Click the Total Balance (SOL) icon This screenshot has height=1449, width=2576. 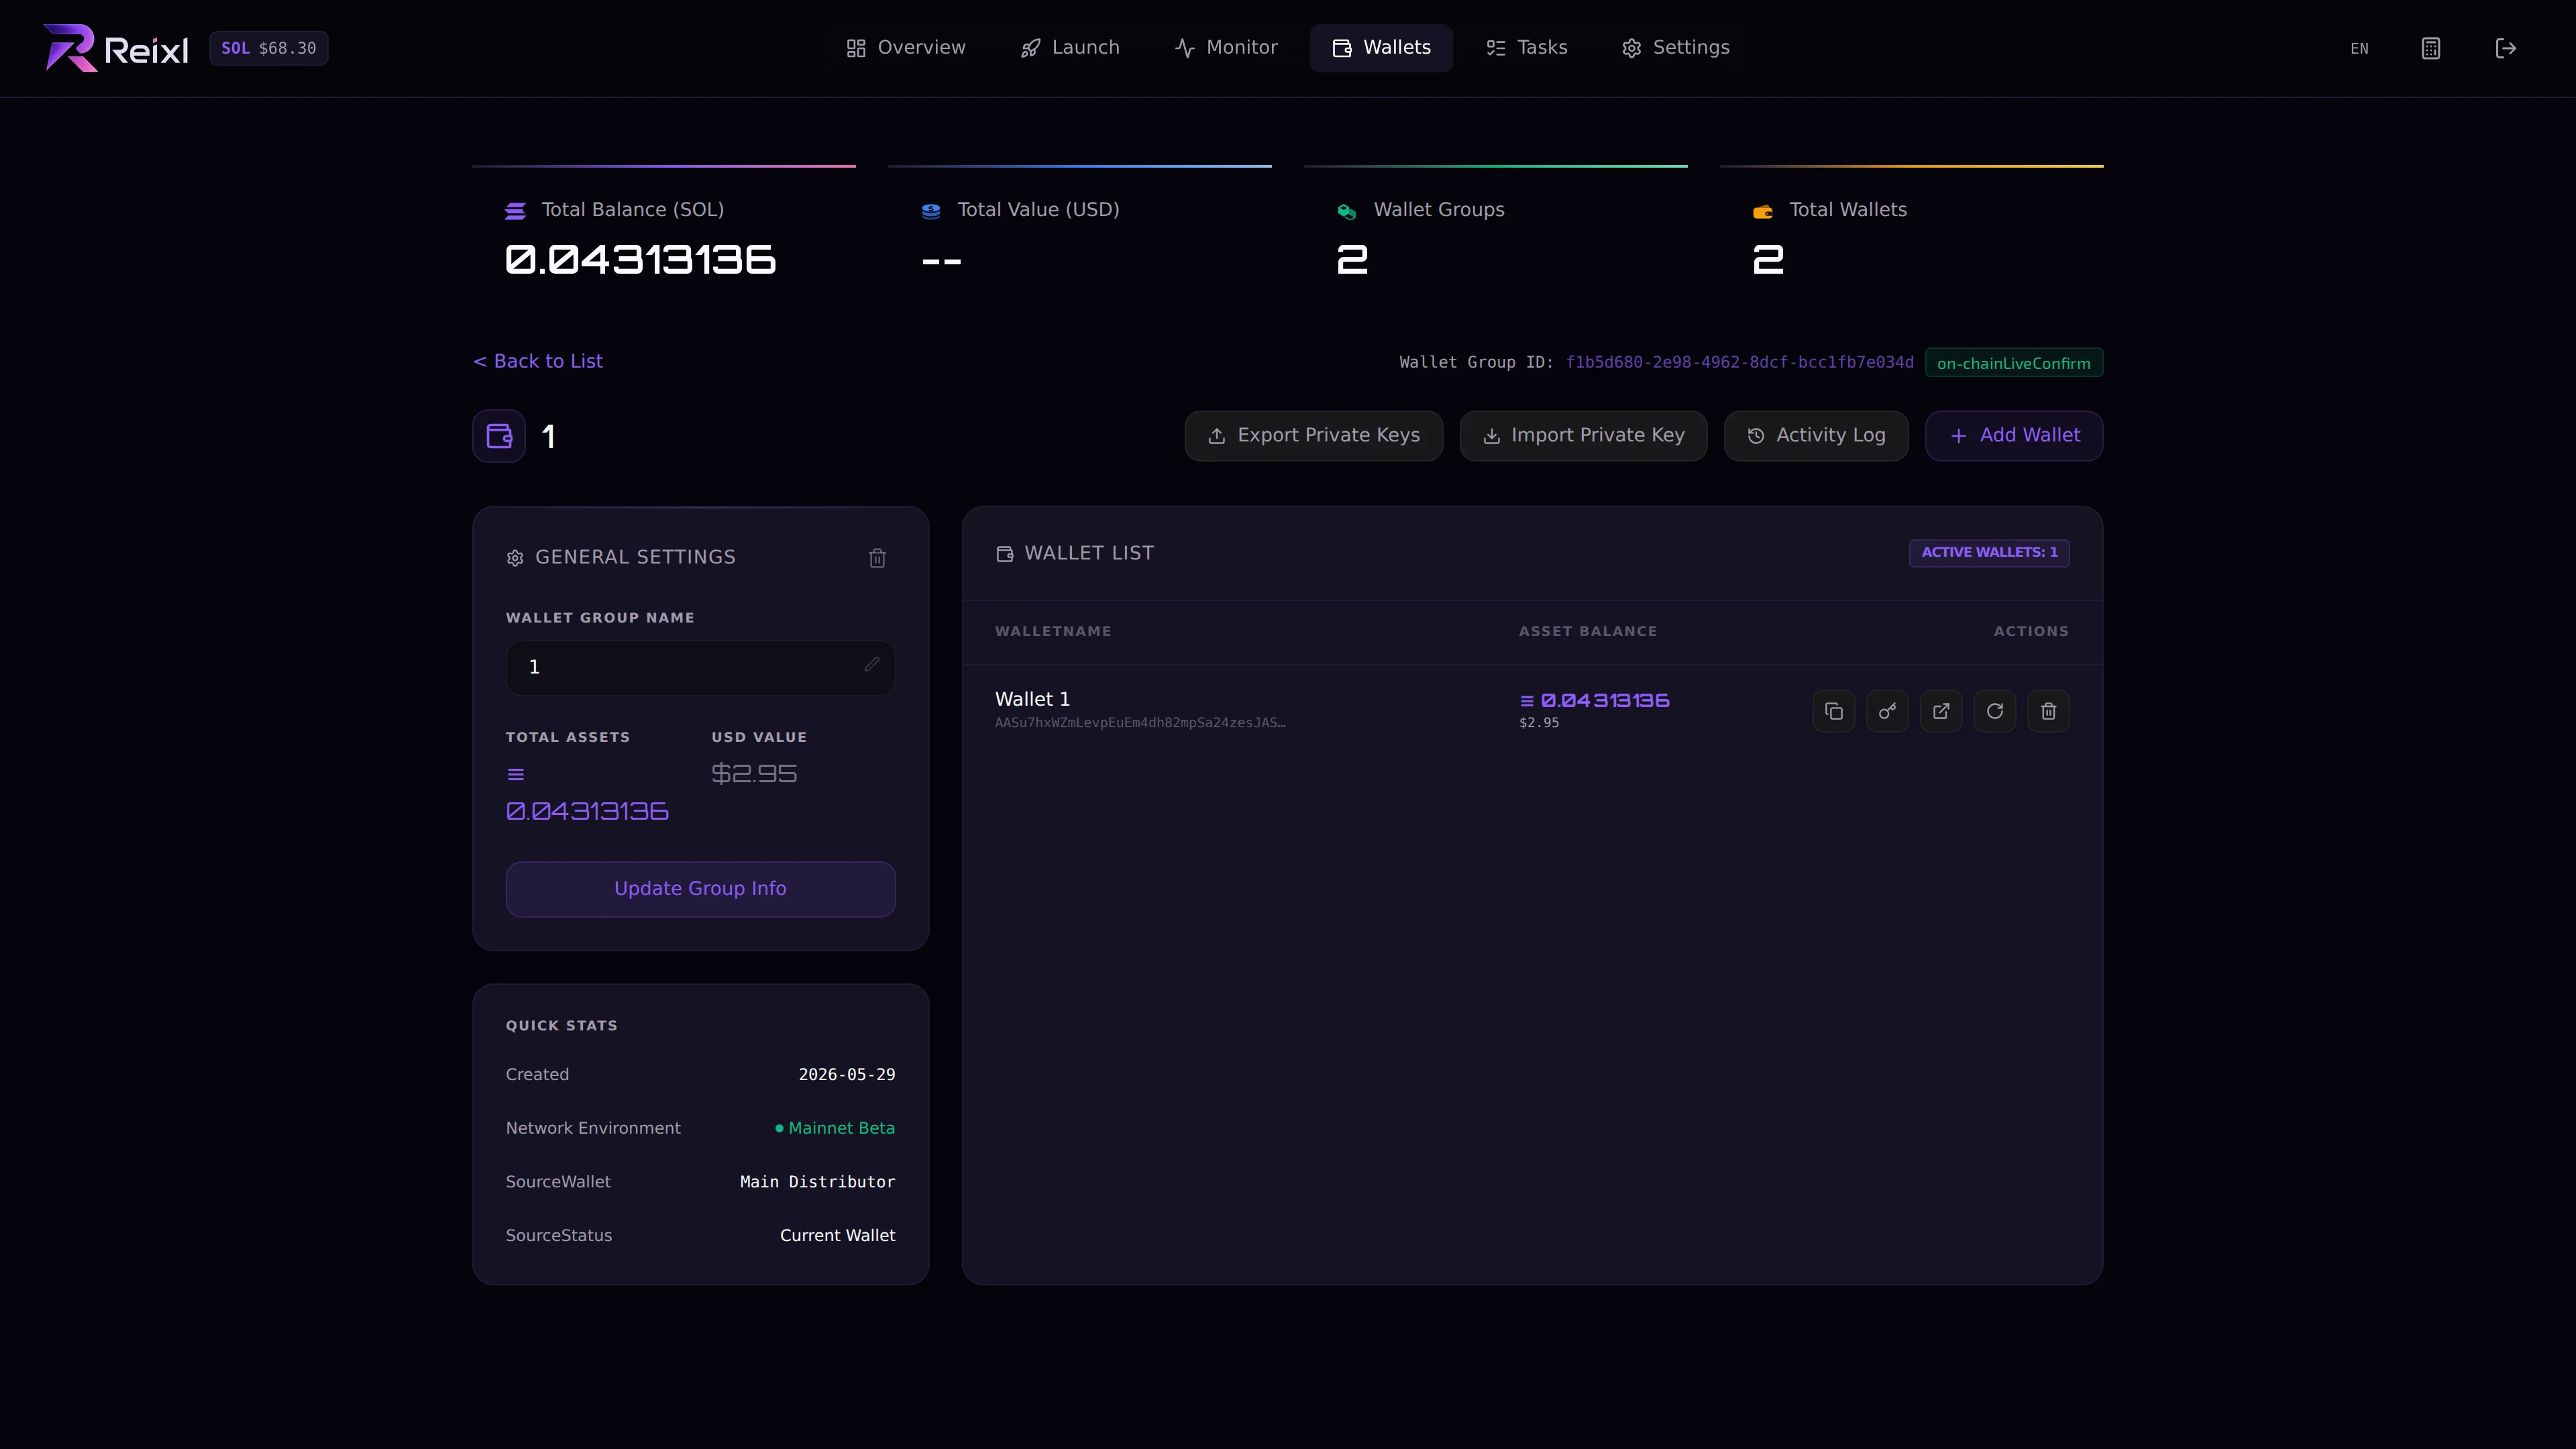point(515,211)
